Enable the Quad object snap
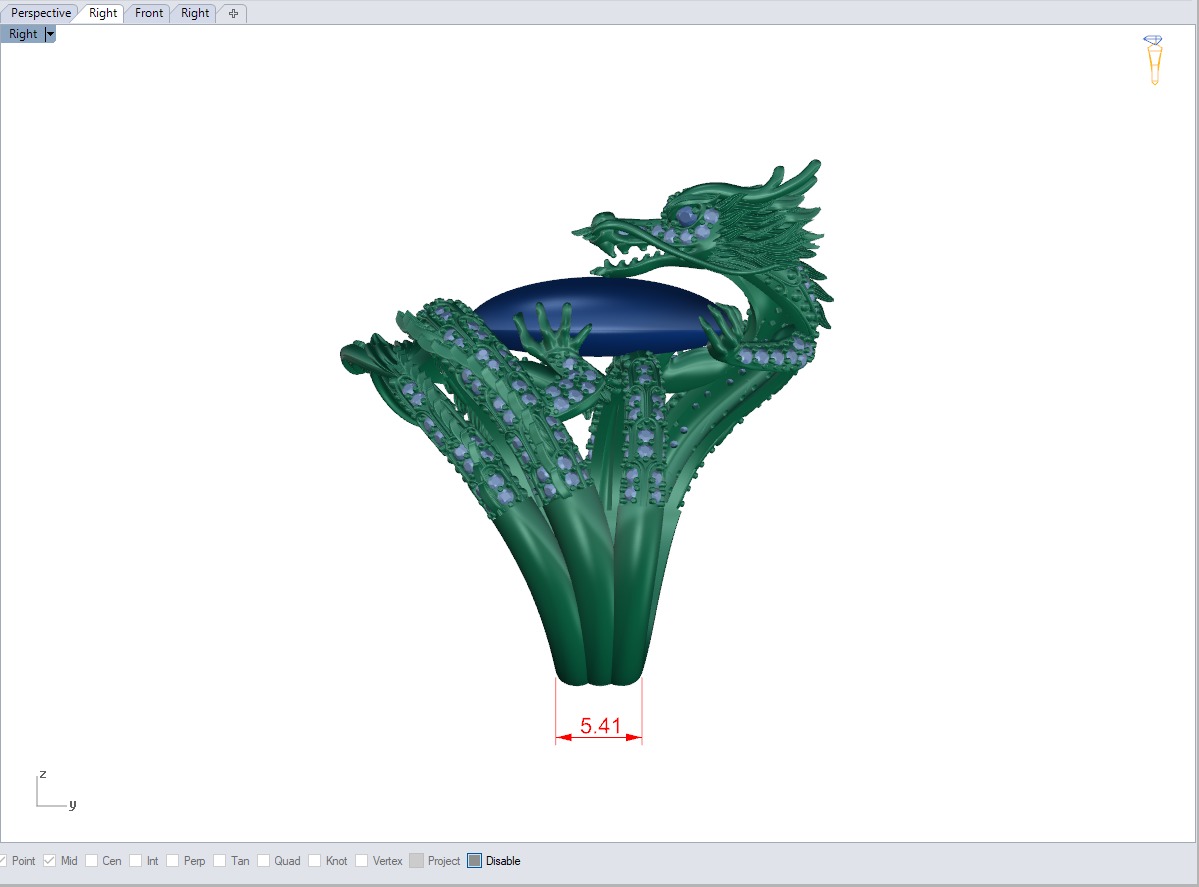 tap(263, 861)
